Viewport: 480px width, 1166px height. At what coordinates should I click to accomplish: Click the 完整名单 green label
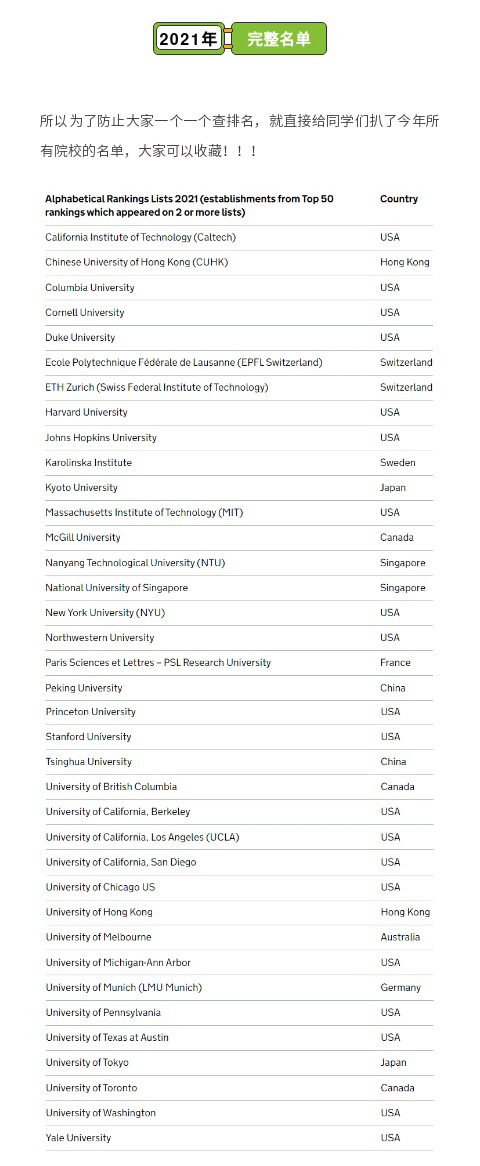(x=279, y=39)
